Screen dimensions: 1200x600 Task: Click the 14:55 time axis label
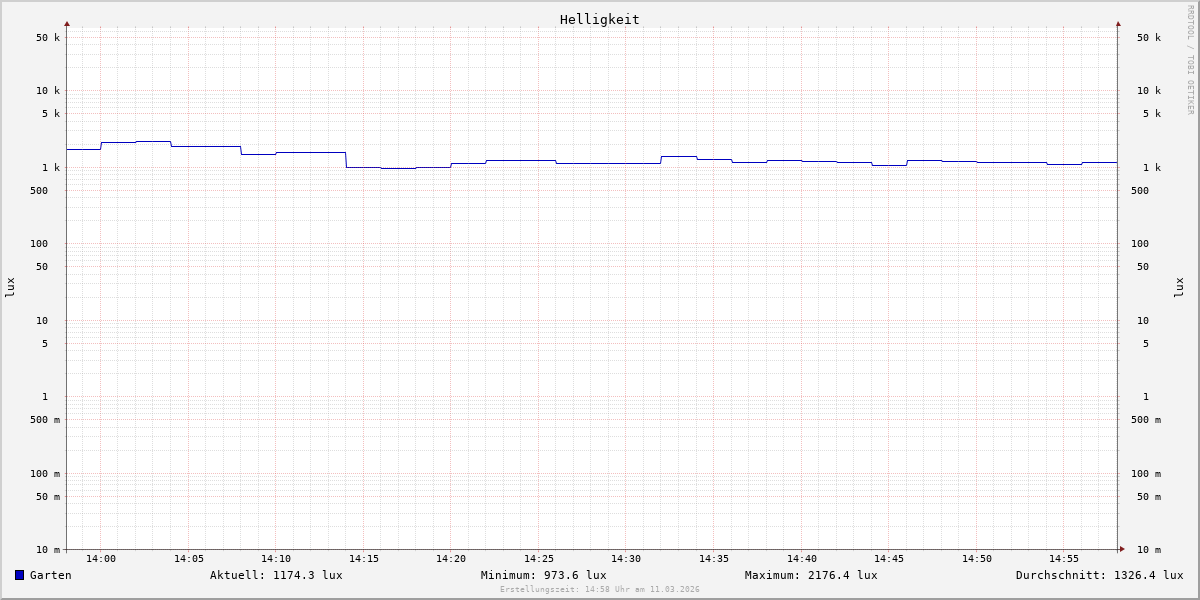(x=1064, y=559)
